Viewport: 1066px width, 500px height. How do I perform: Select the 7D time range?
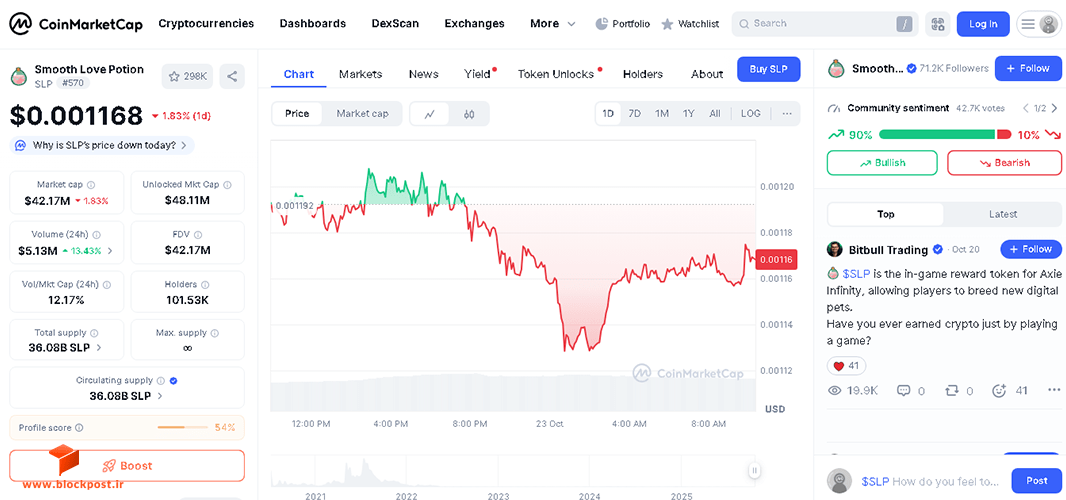click(634, 114)
